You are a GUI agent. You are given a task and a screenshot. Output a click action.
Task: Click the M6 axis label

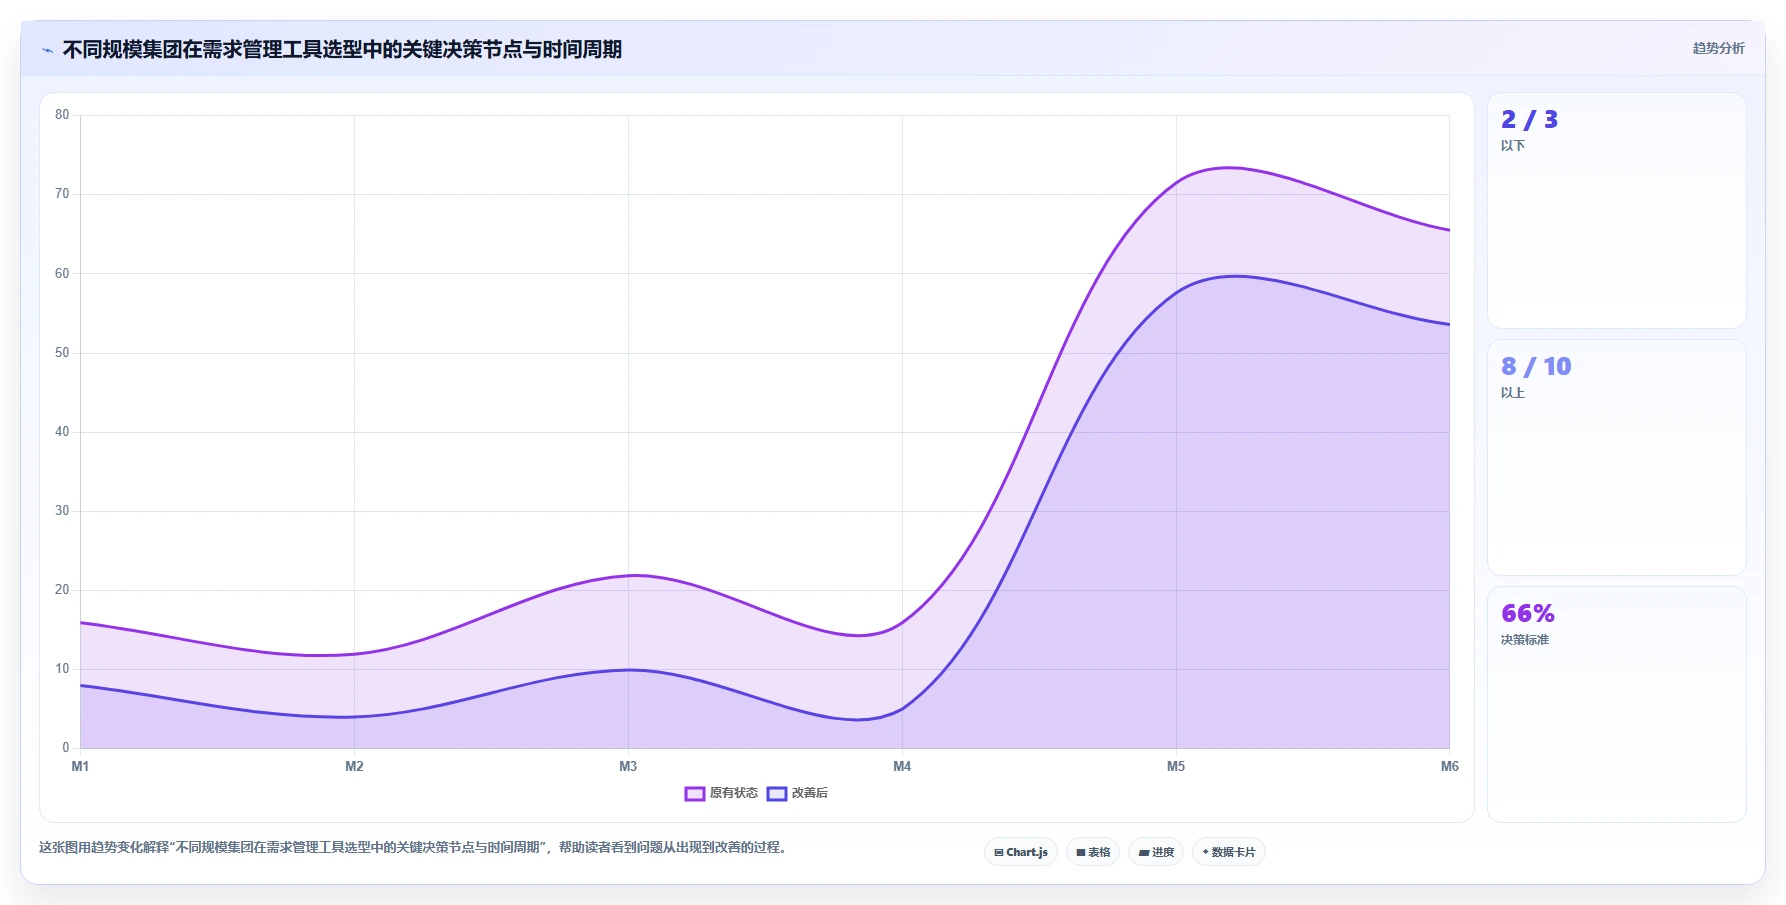[1449, 766]
